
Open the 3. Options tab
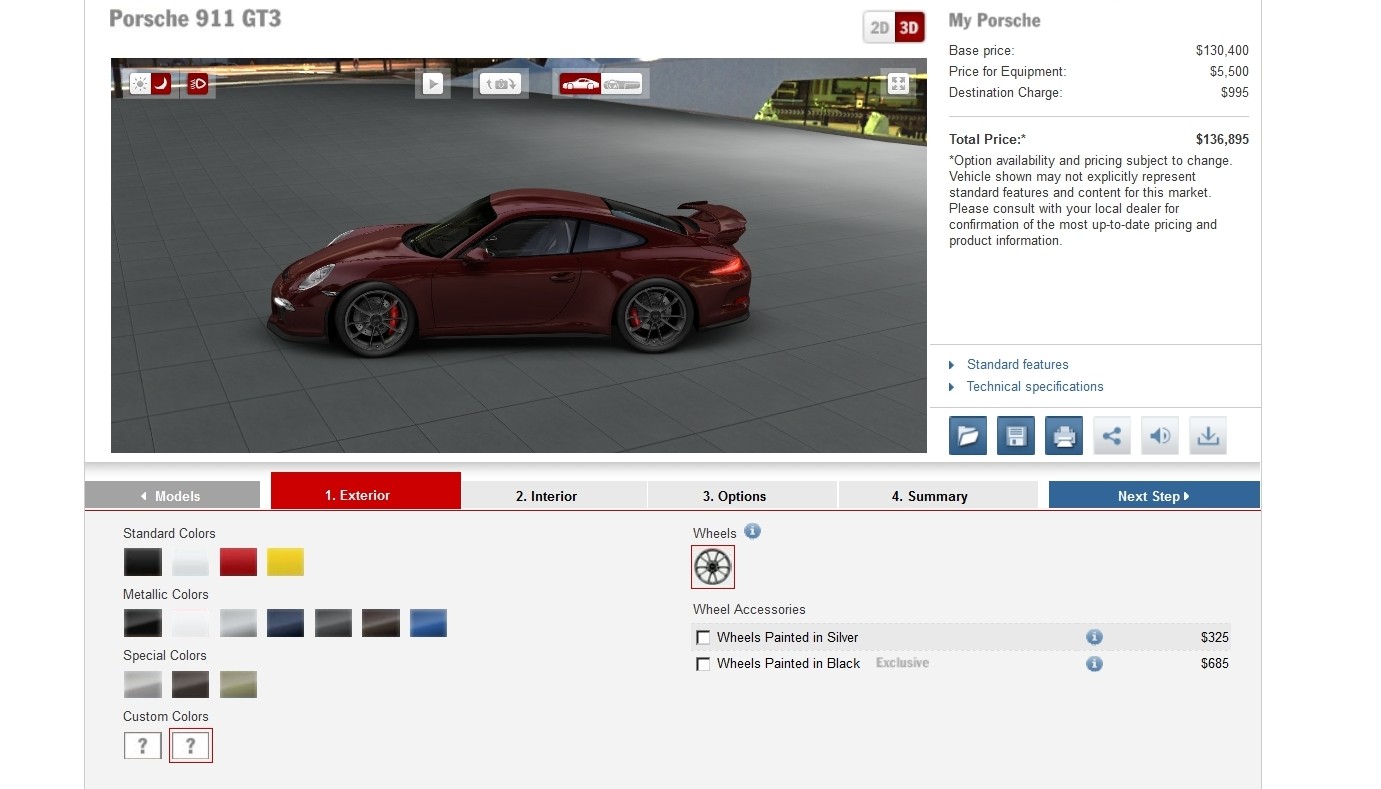point(742,496)
